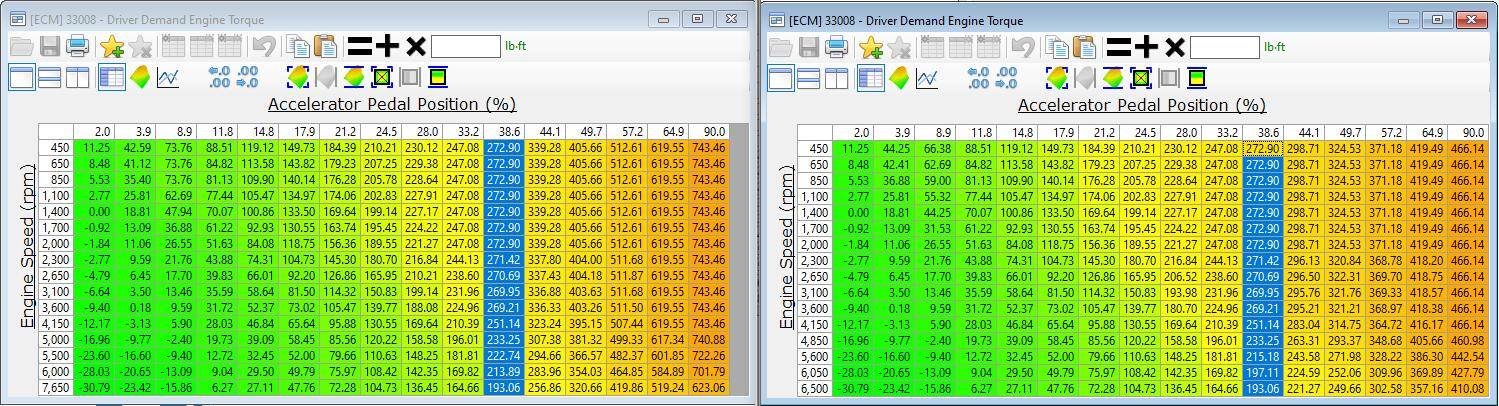Paste table data in the left window

pos(325,46)
